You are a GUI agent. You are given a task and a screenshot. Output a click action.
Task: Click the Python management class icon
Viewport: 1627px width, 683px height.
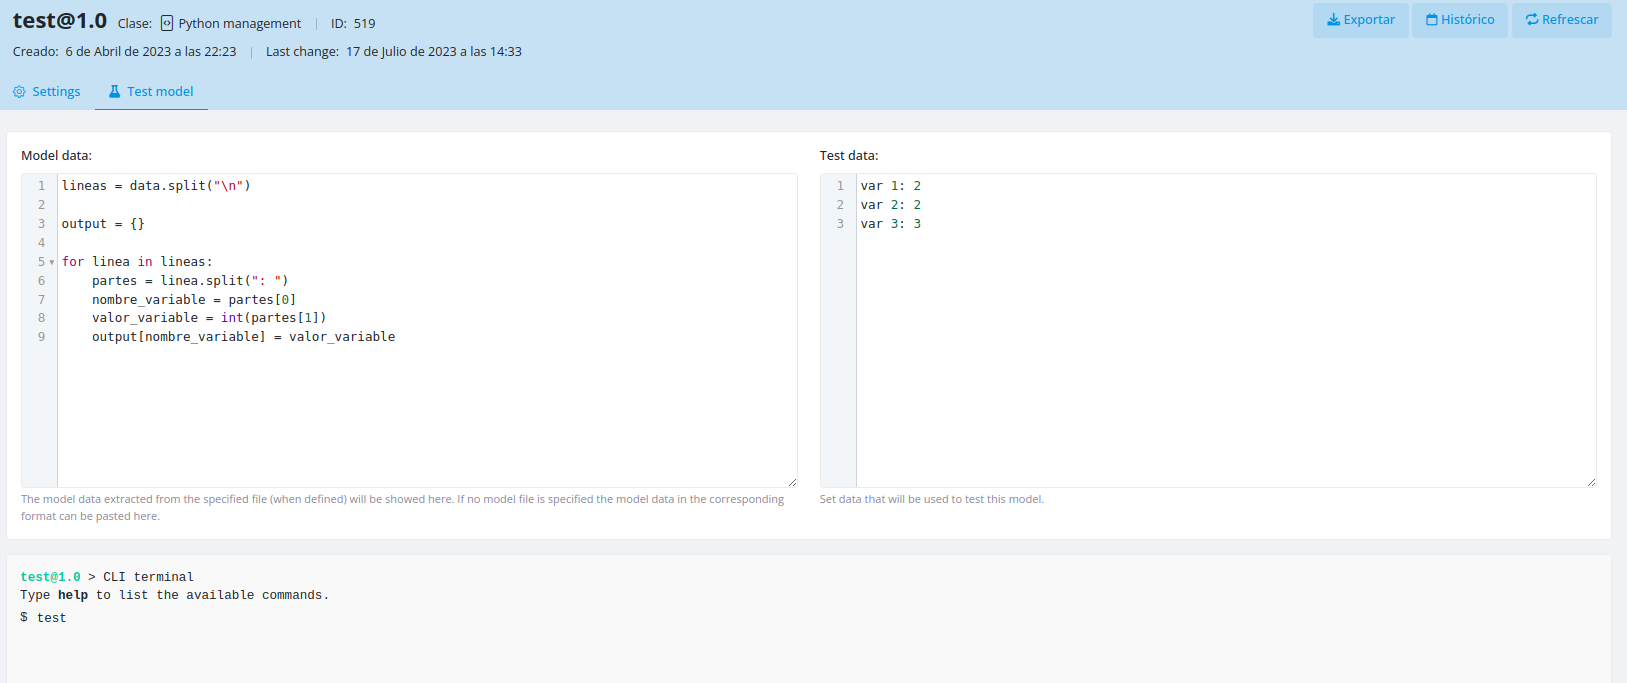coord(167,23)
